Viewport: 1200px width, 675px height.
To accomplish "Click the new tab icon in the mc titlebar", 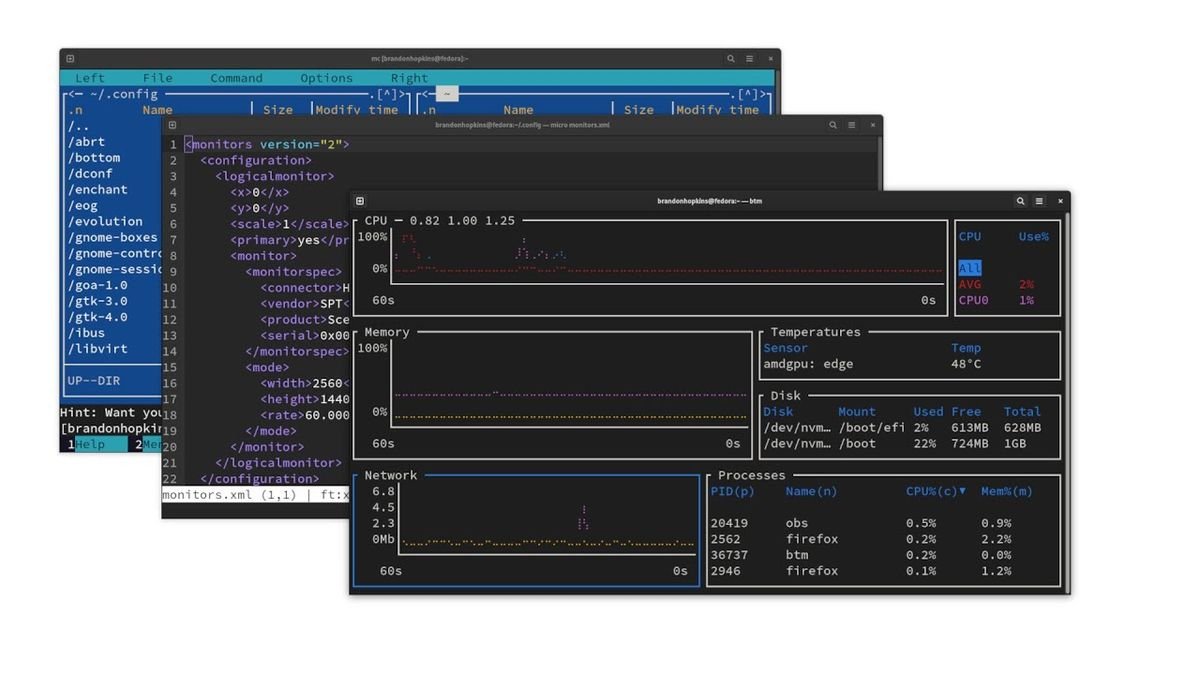I will point(70,58).
